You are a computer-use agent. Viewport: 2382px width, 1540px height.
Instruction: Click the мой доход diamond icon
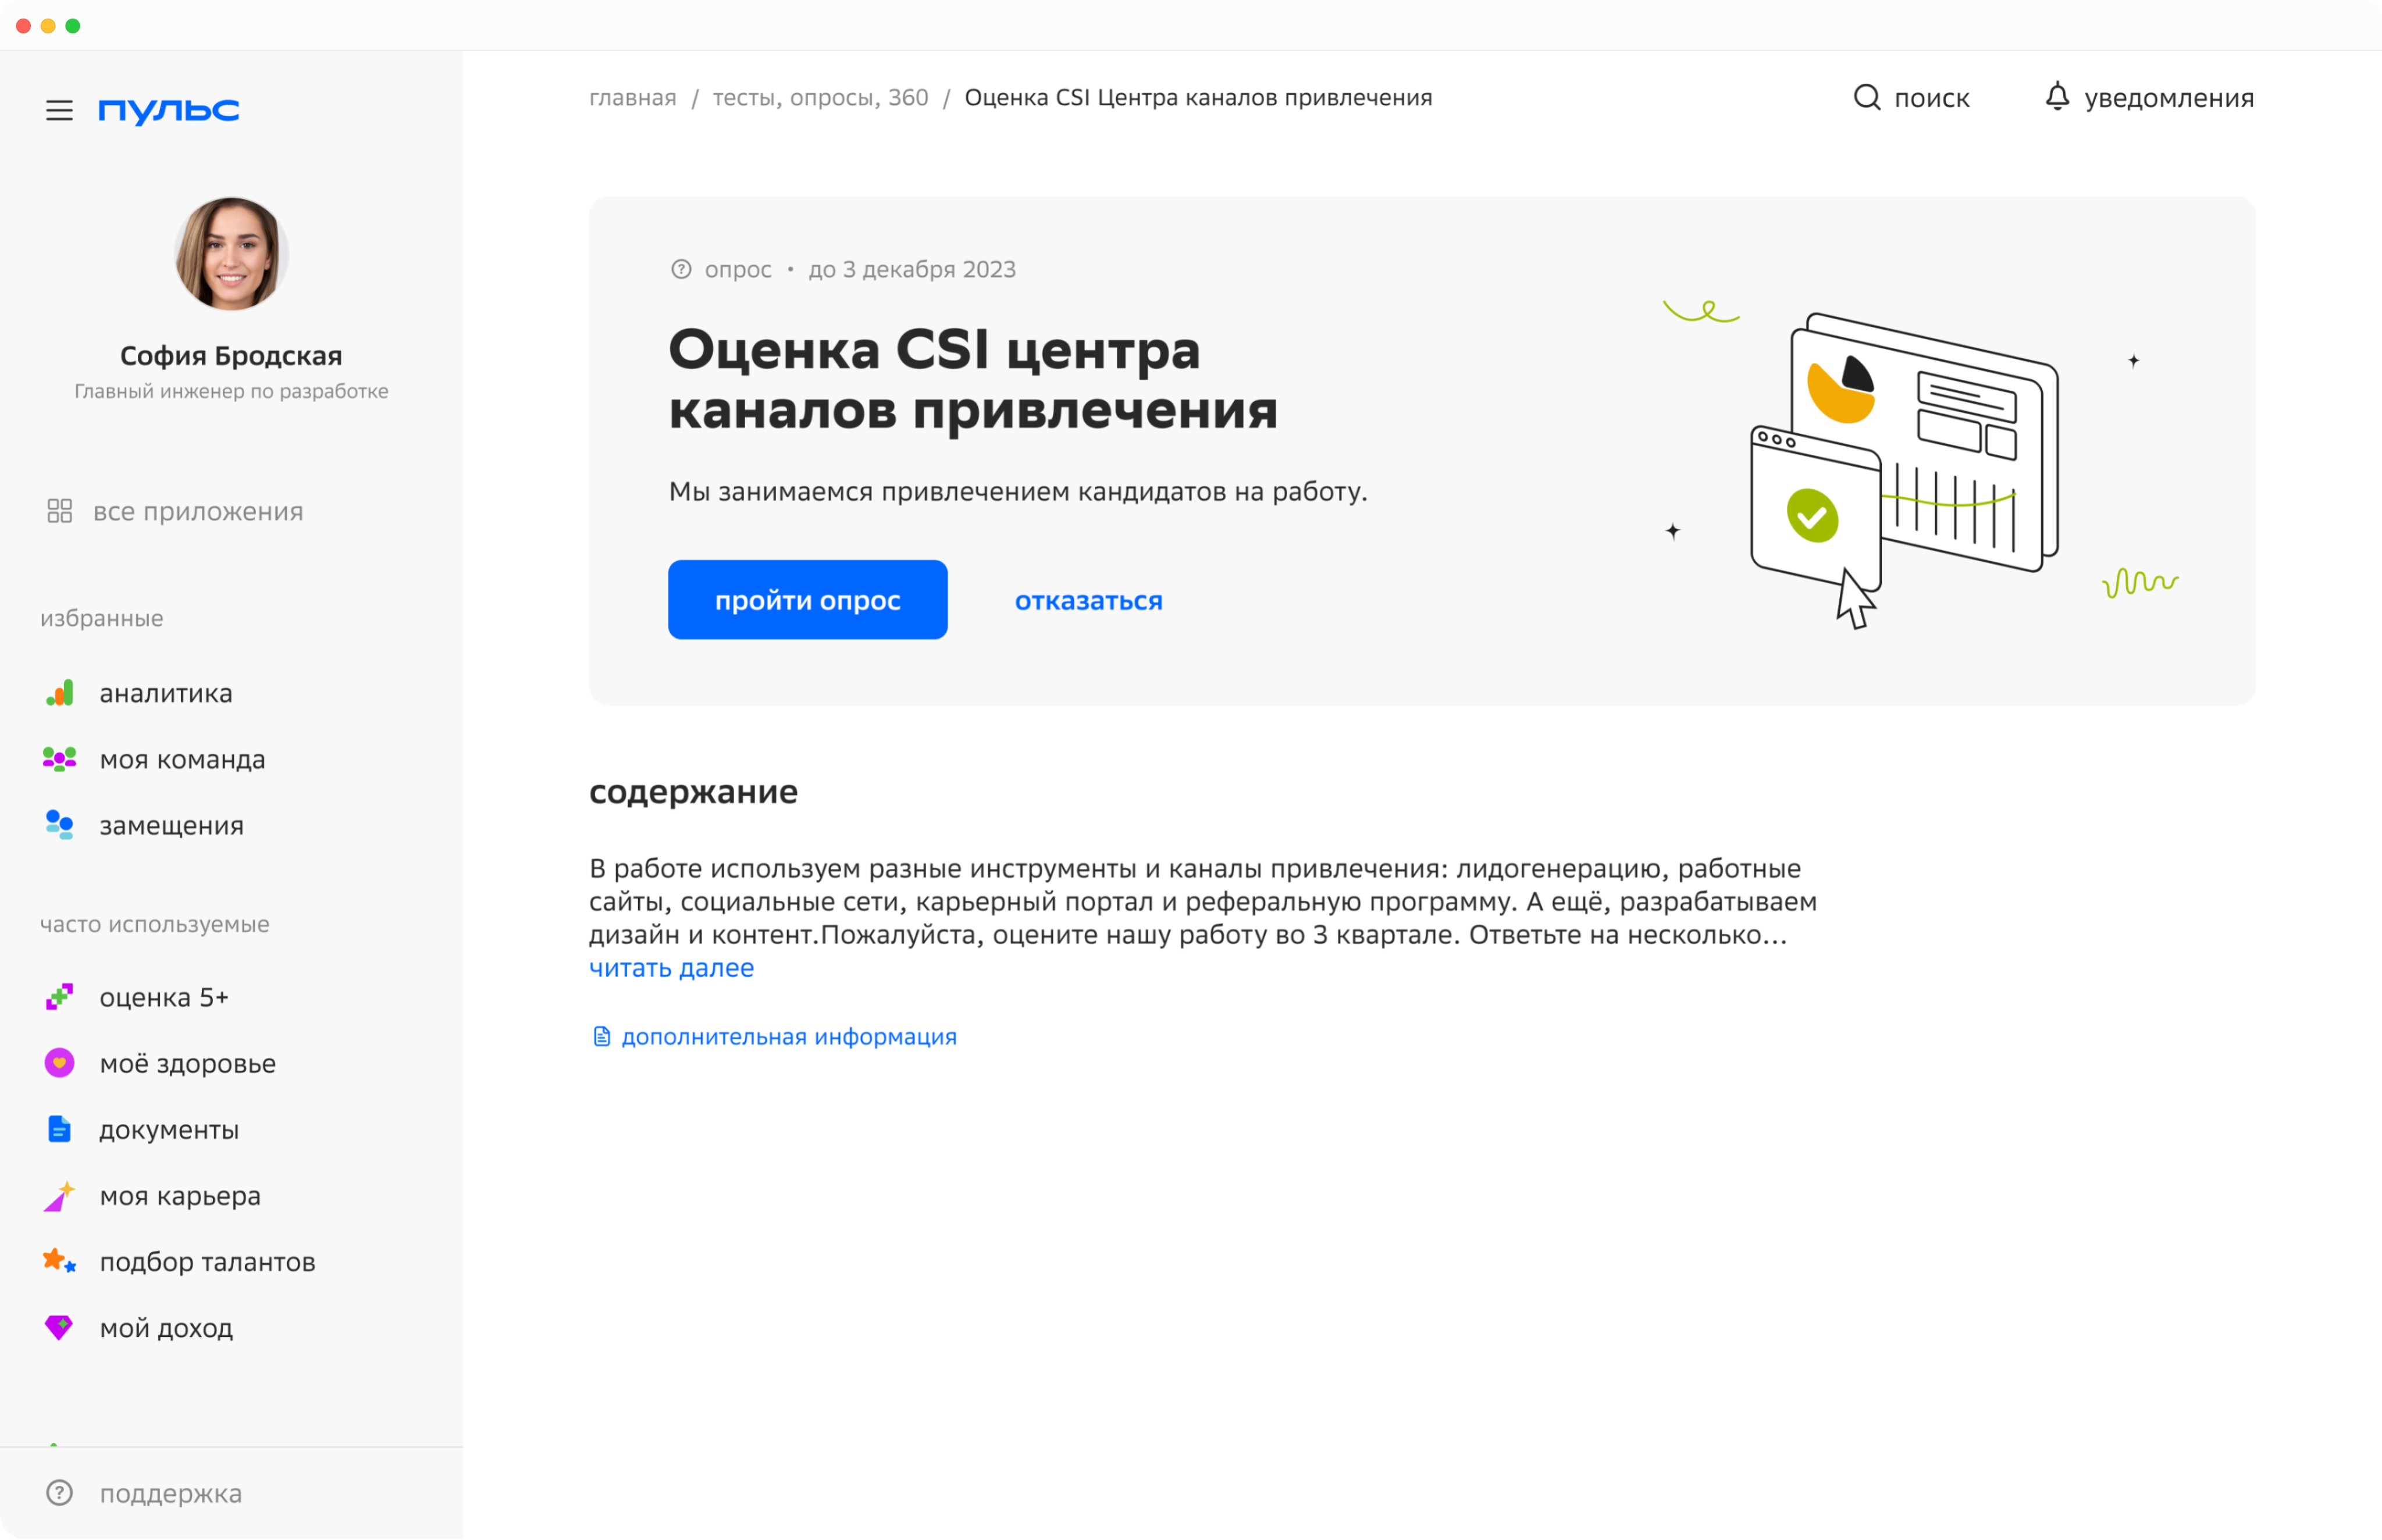[60, 1327]
